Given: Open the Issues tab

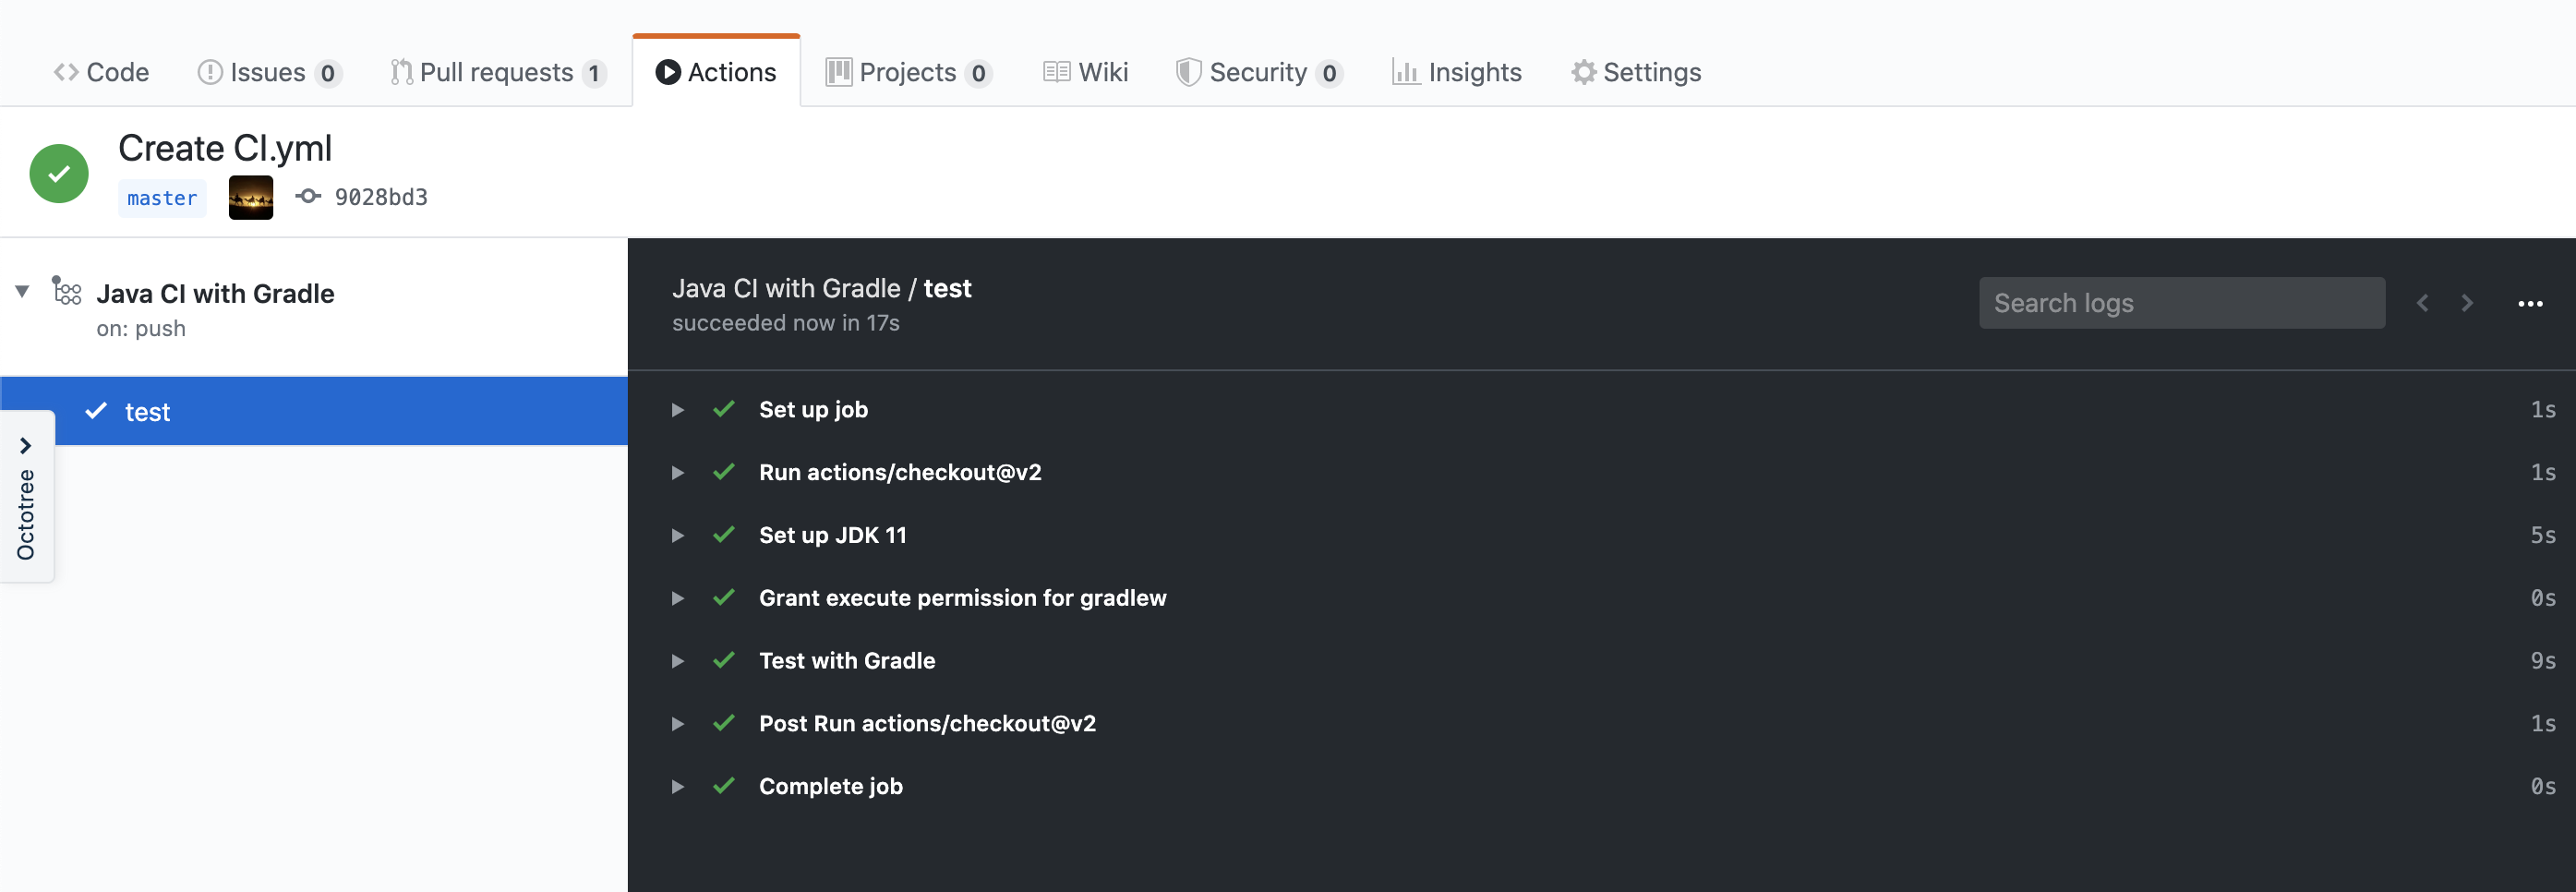Looking at the screenshot, I should pos(269,72).
